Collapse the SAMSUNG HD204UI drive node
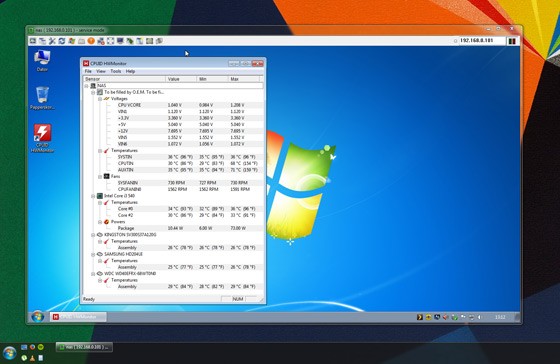The image size is (560, 364). pyautogui.click(x=93, y=254)
